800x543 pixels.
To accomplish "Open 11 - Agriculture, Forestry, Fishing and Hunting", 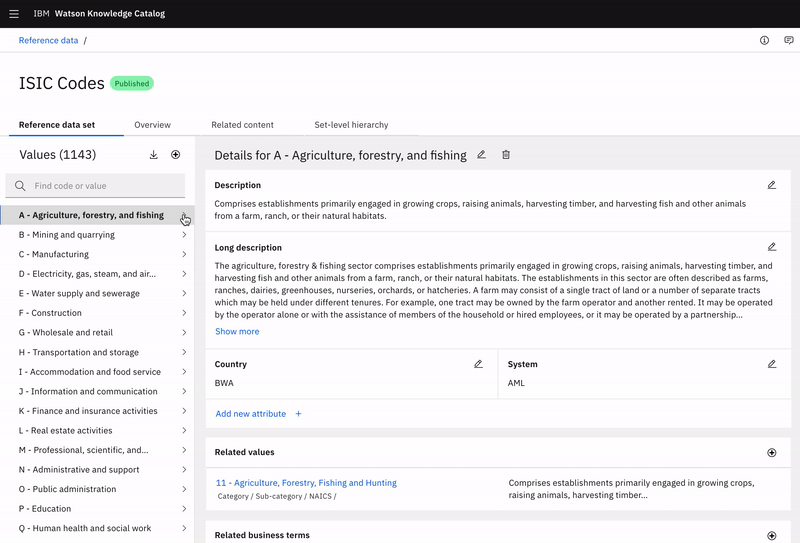I will click(306, 483).
